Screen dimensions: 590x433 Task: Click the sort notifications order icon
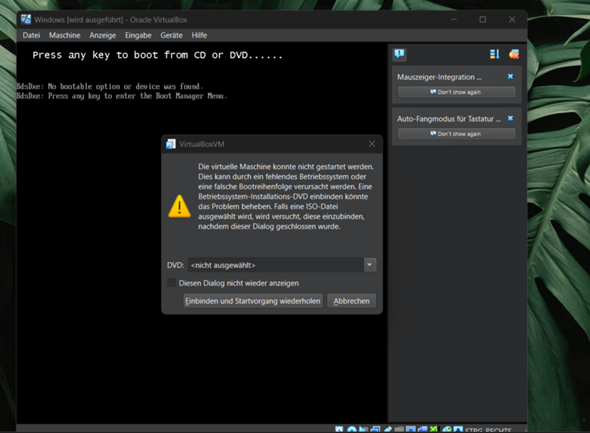coord(495,55)
